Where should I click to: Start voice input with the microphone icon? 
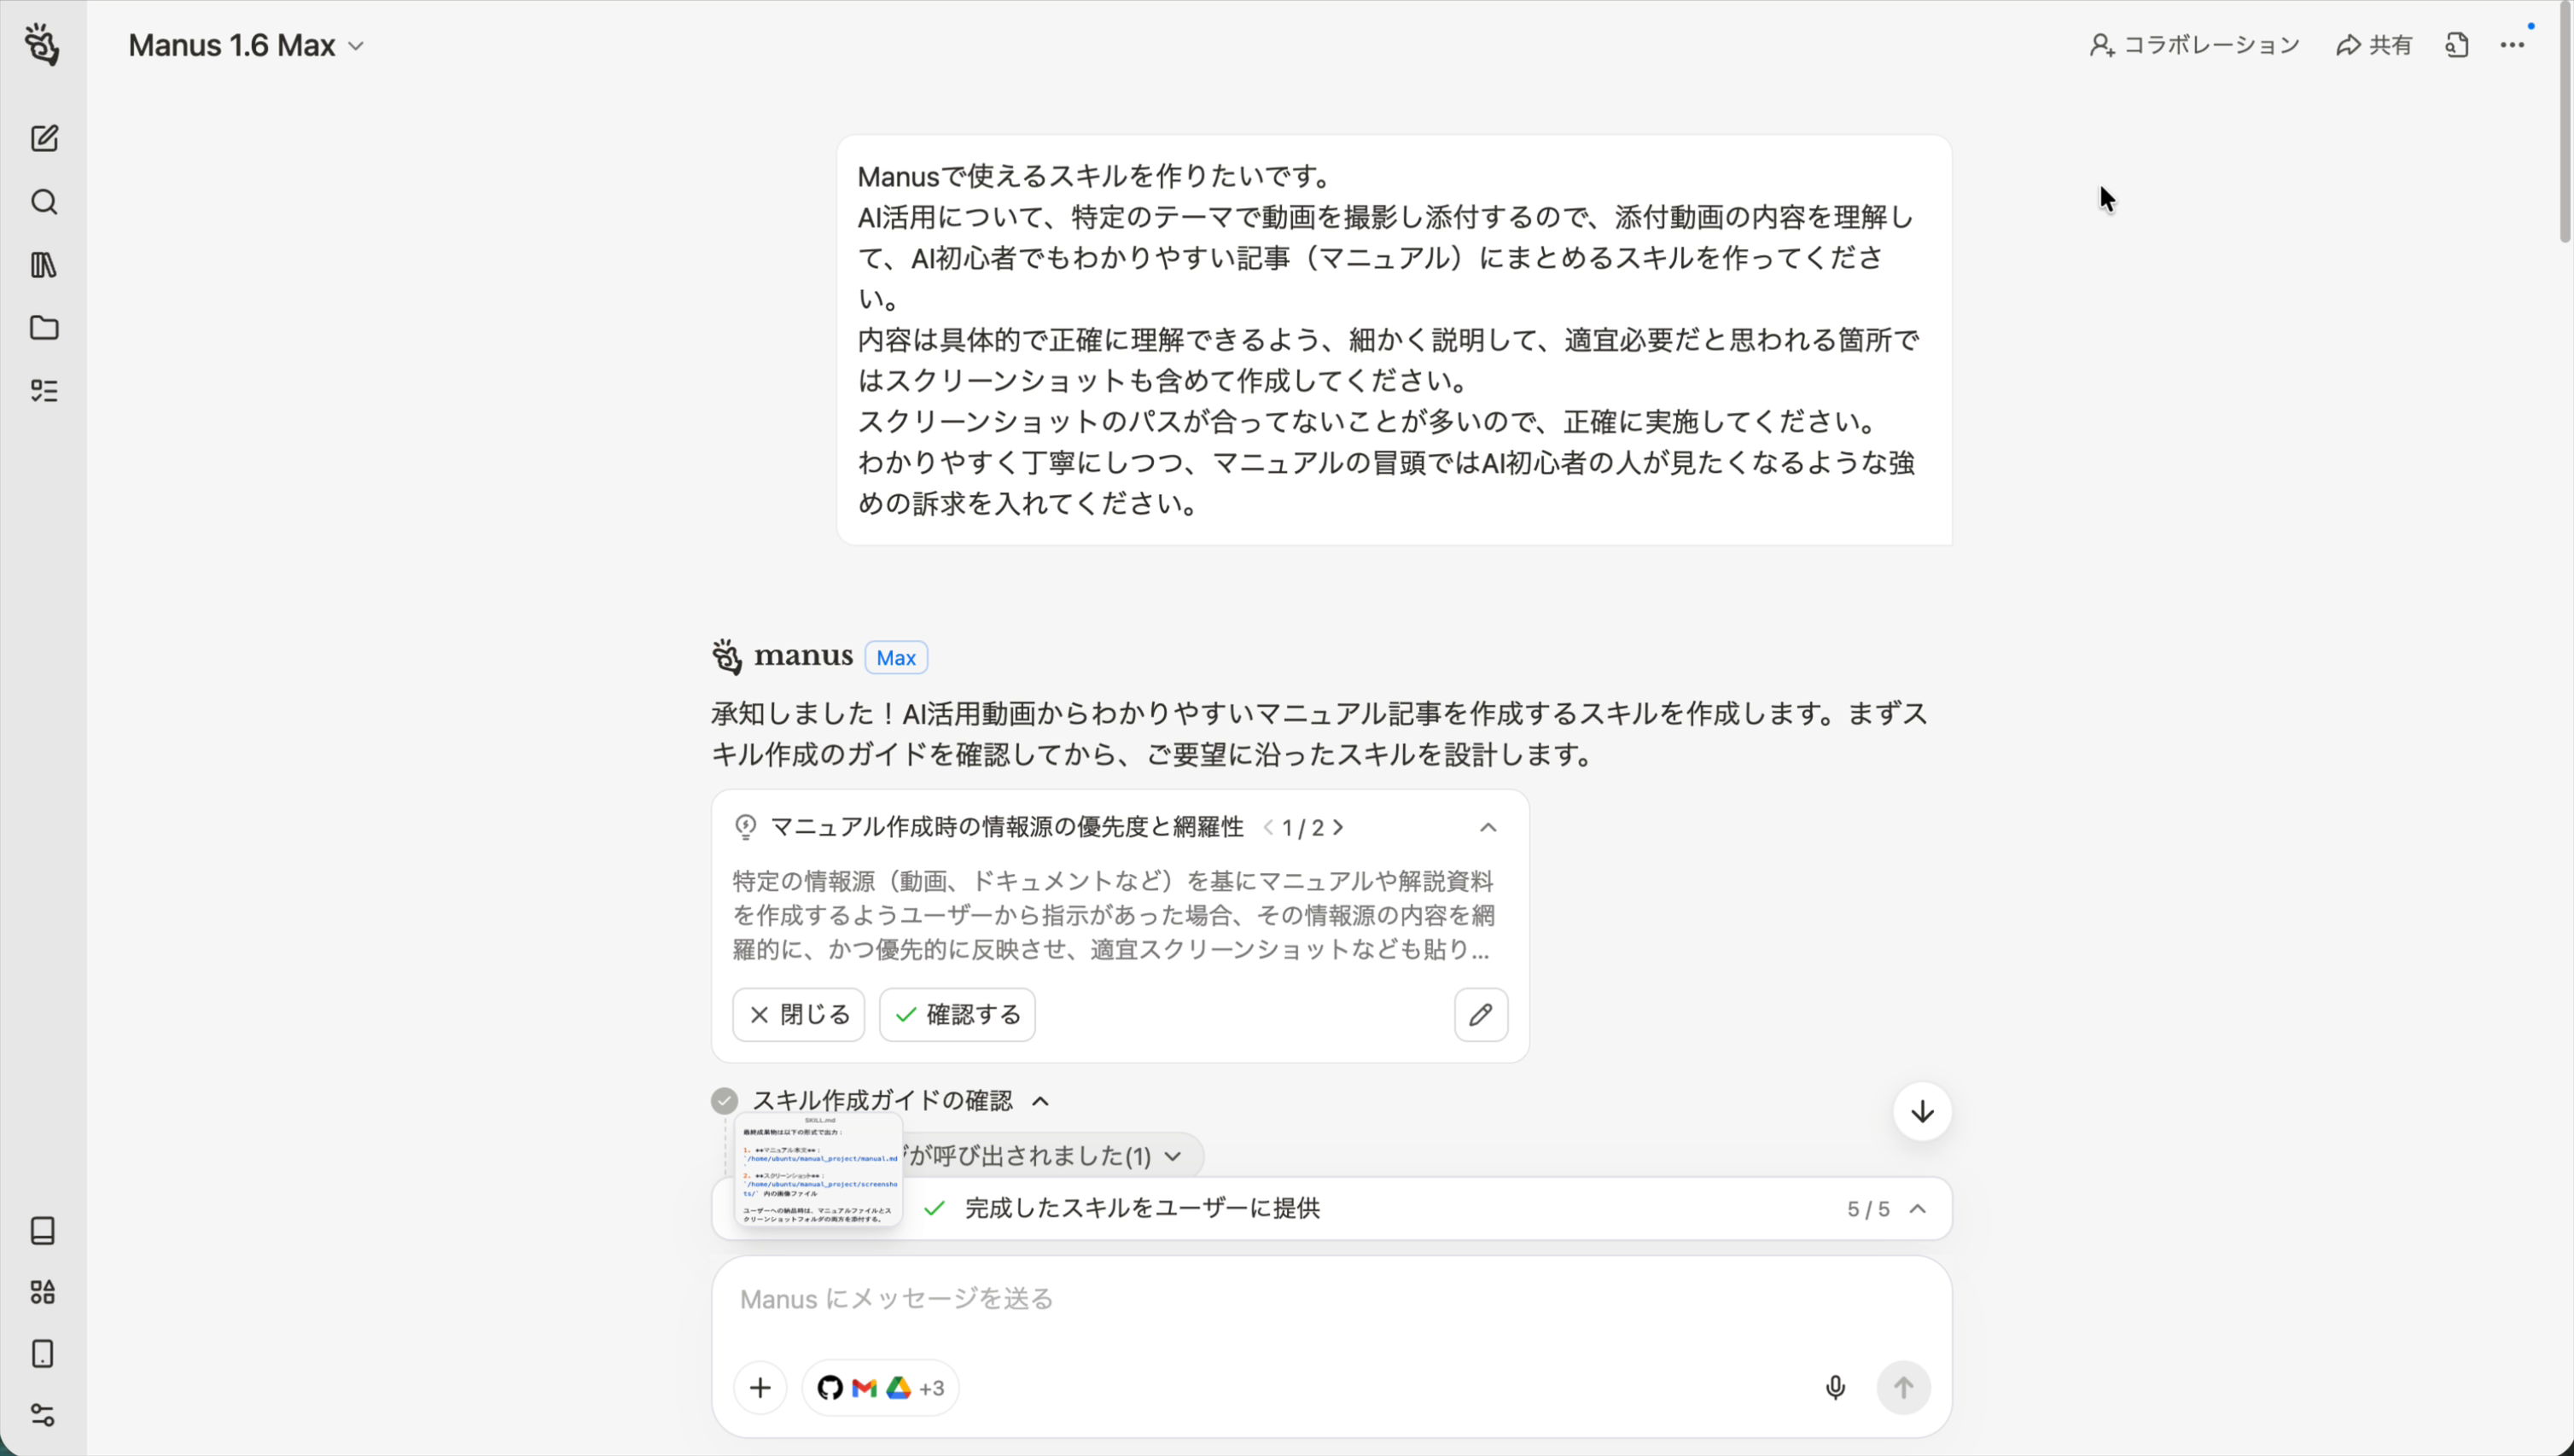click(1834, 1387)
